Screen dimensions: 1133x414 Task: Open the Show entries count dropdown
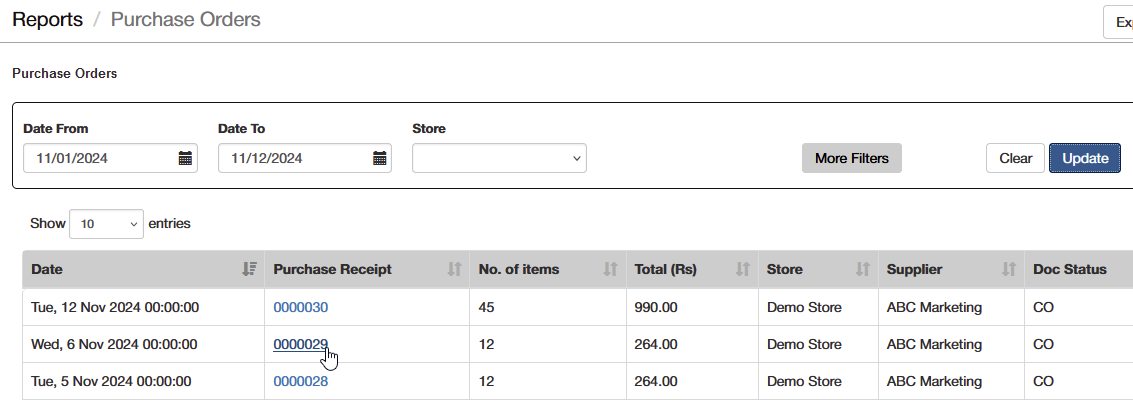coord(106,224)
